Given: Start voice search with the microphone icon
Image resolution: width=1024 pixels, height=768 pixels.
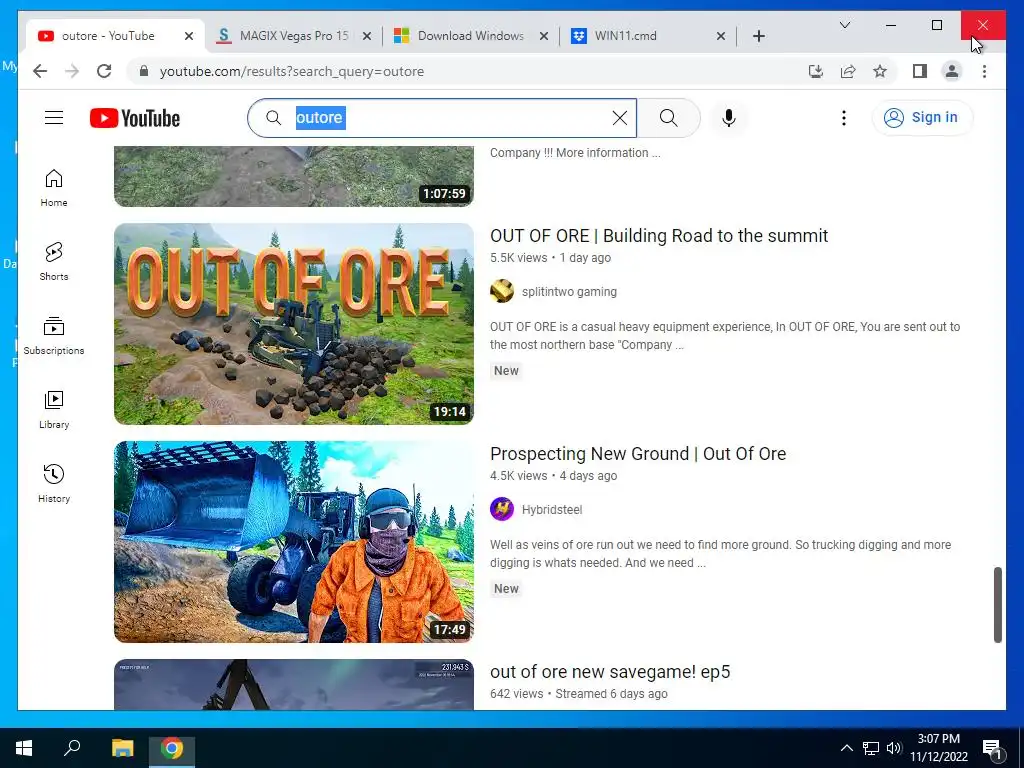Looking at the screenshot, I should (x=729, y=118).
